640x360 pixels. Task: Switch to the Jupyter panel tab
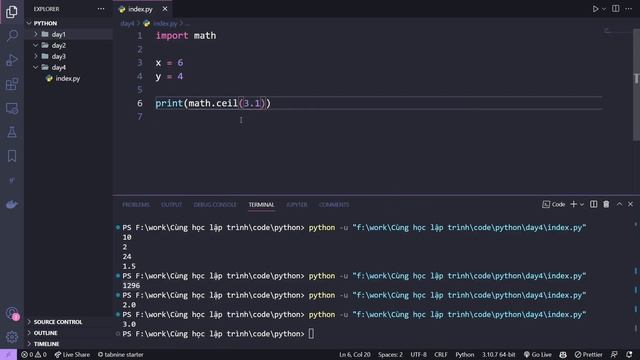tap(297, 204)
